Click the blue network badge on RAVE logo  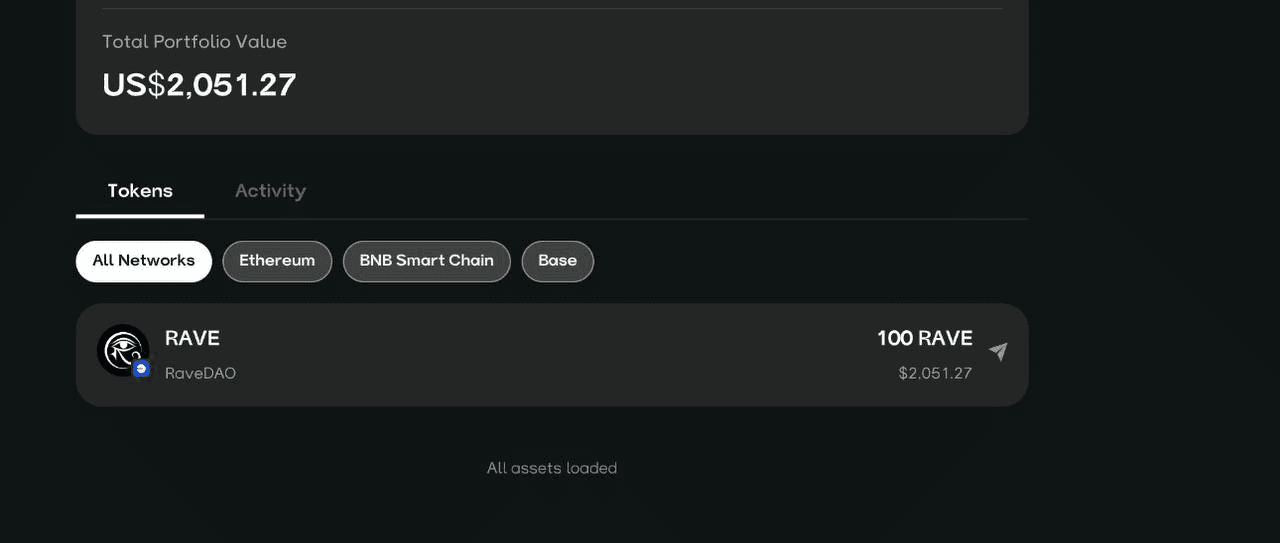141,369
